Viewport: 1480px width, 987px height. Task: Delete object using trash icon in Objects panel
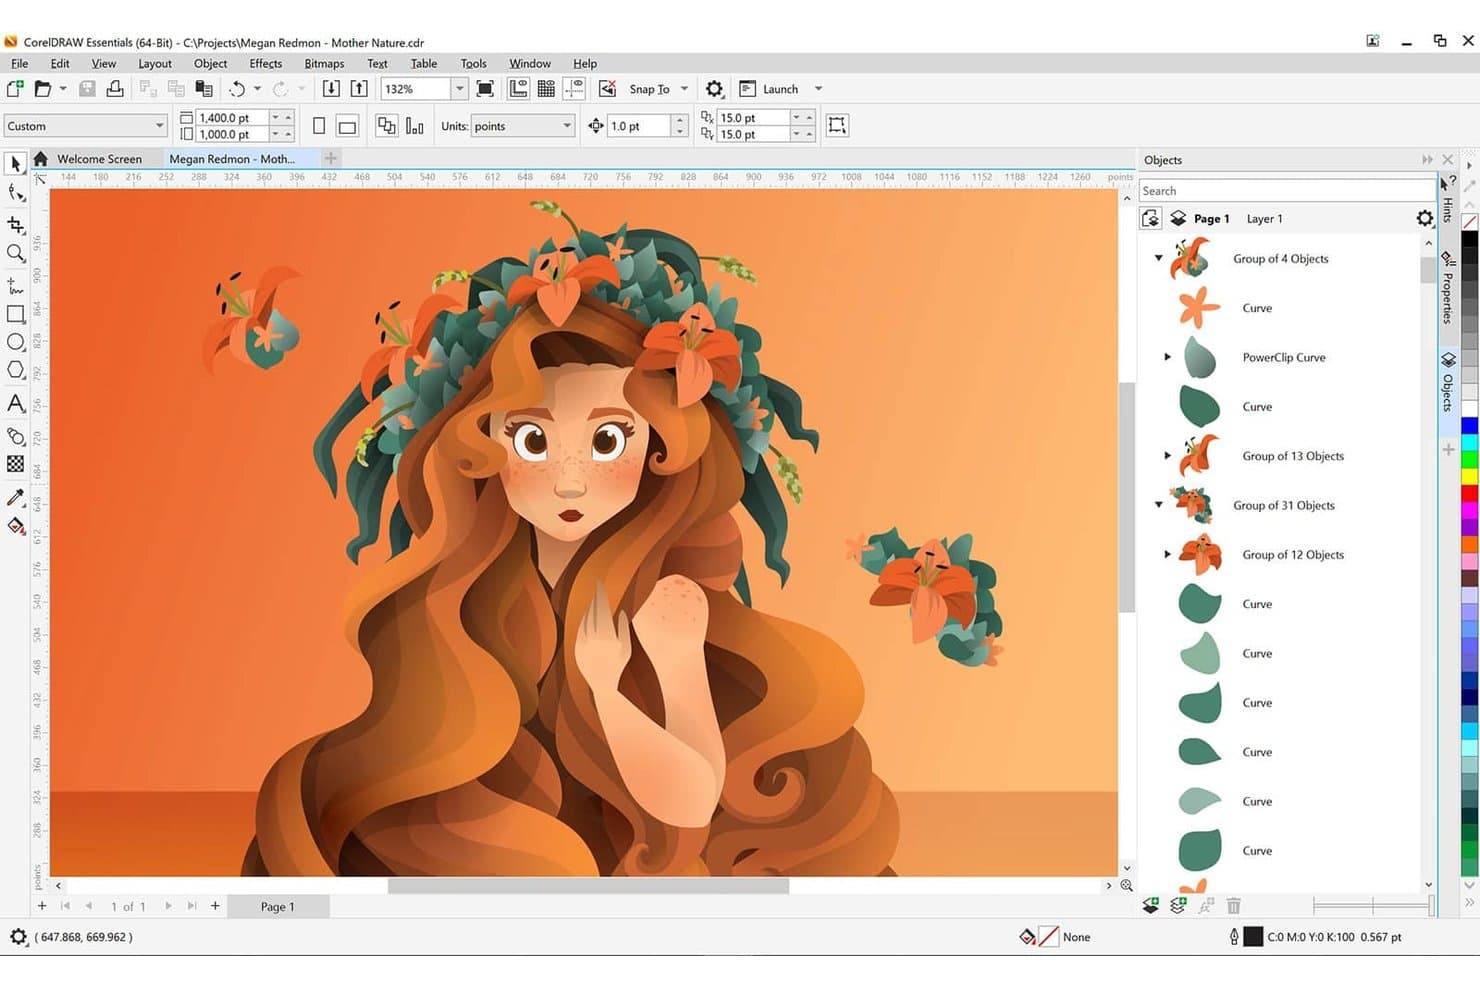pos(1234,906)
